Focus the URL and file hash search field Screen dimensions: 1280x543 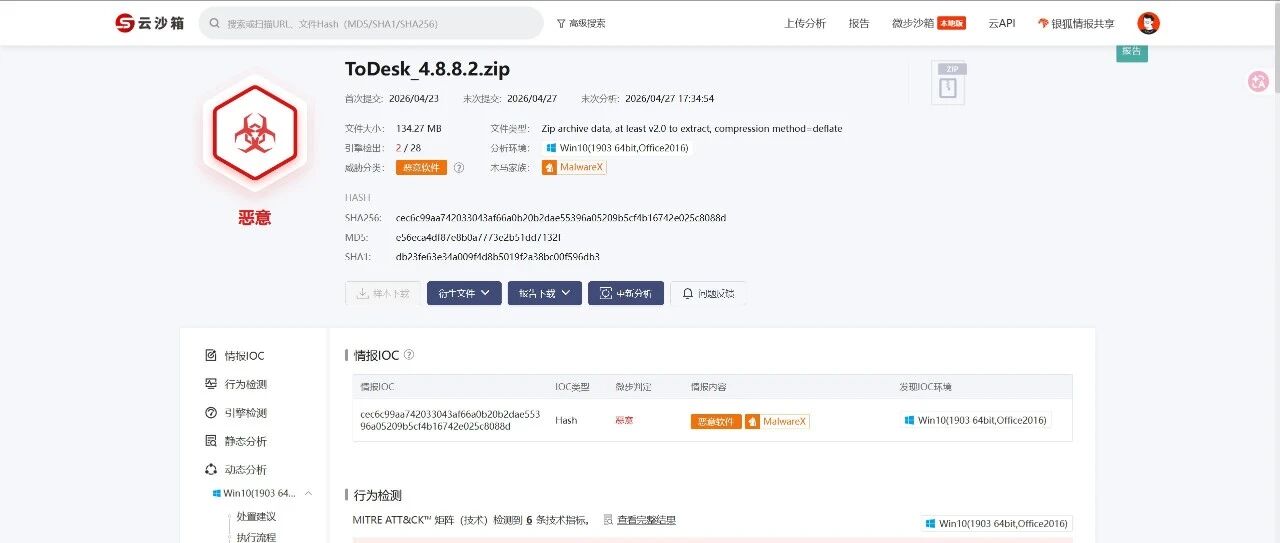click(x=371, y=23)
